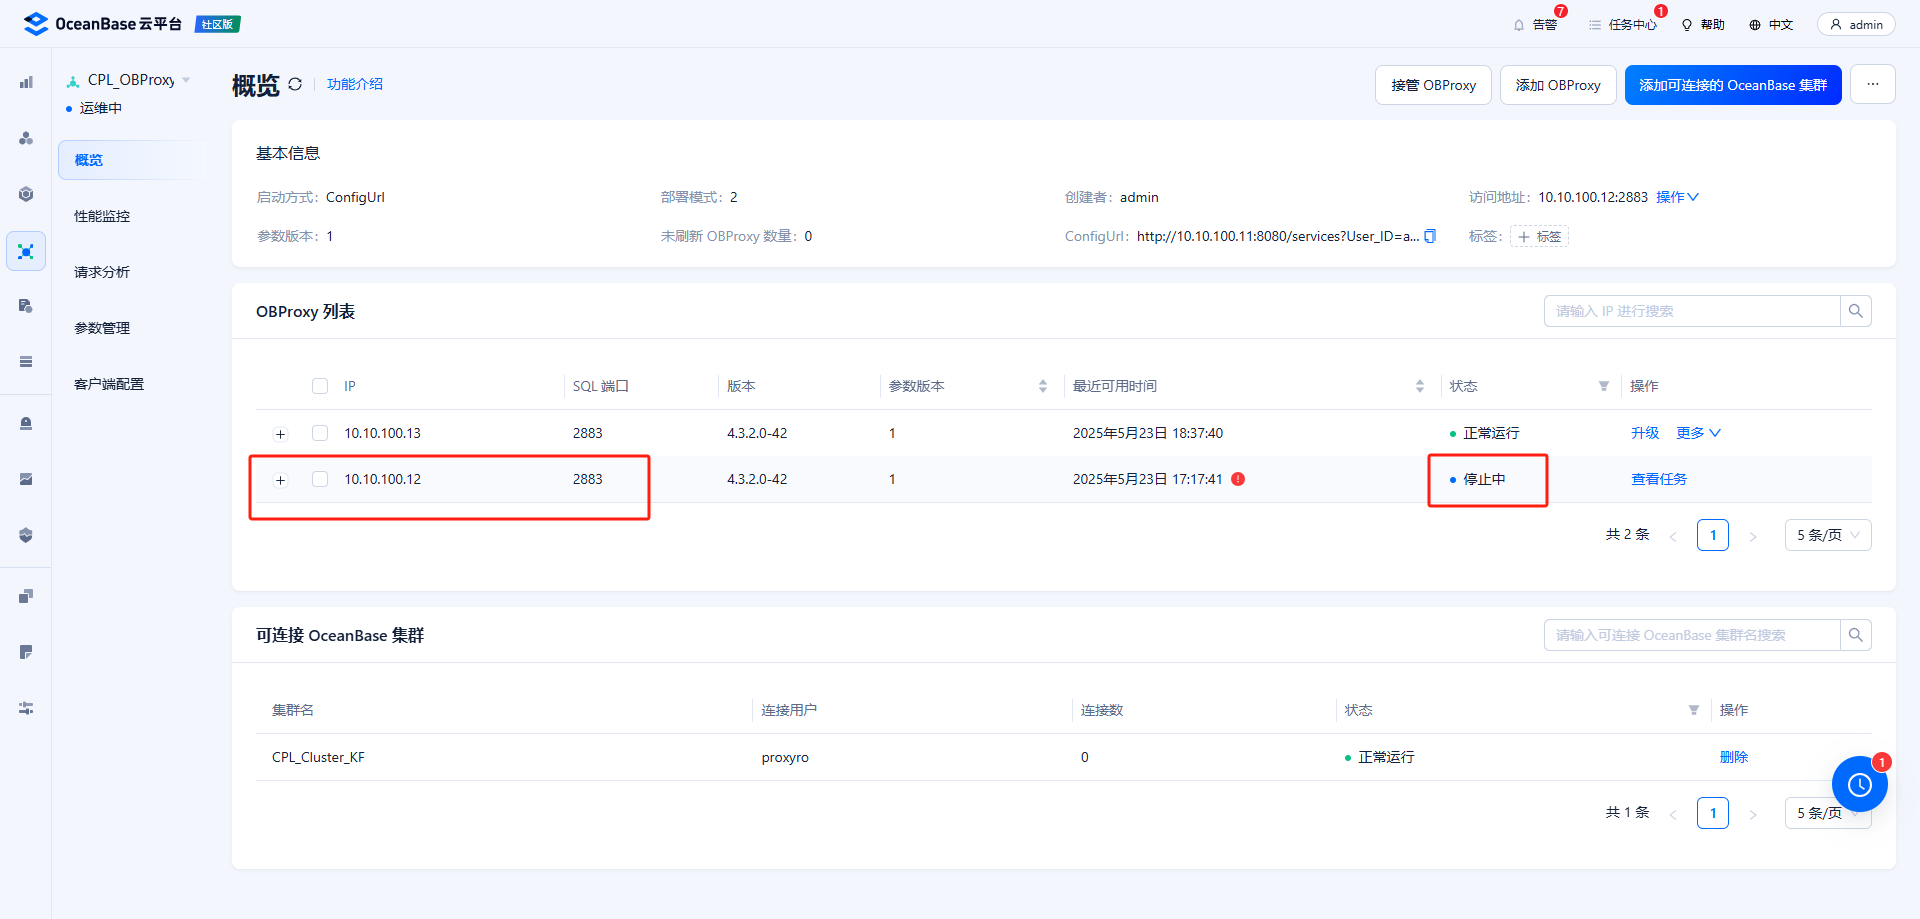Click 查看任务 for 10.10.100.12
The width and height of the screenshot is (1920, 919).
pos(1659,479)
